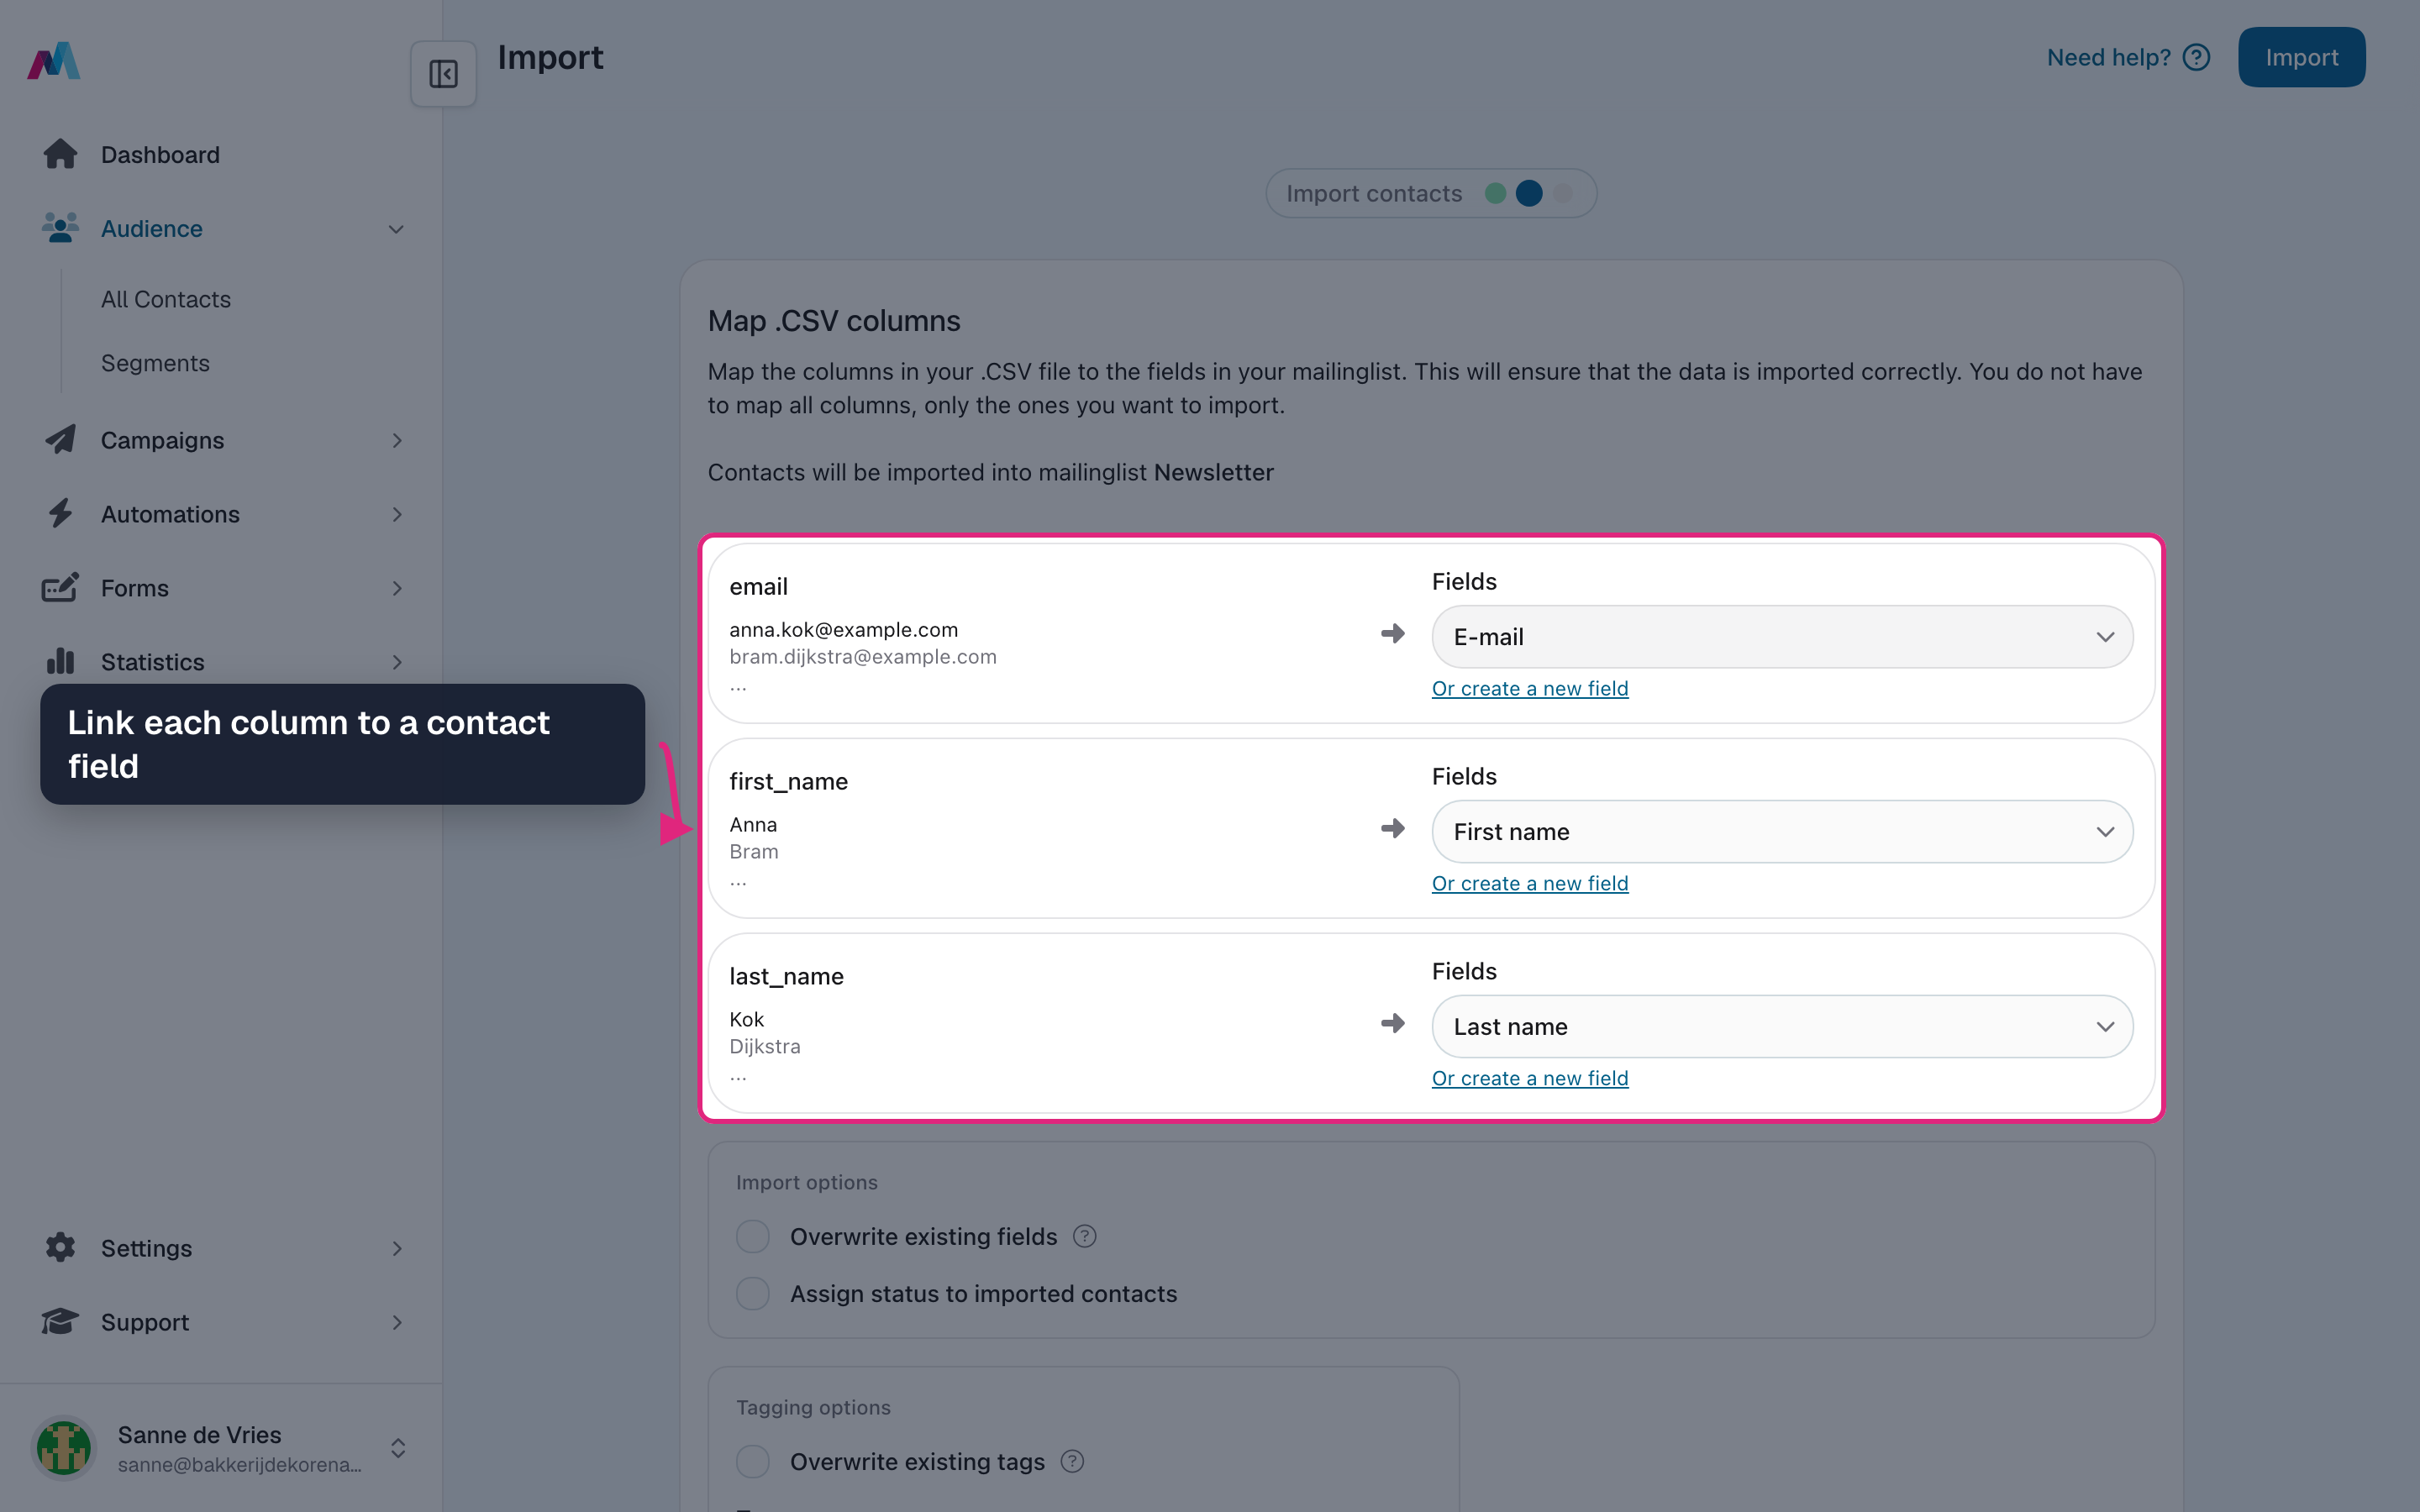This screenshot has height=1512, width=2420.
Task: Enable Assign status to imported contacts
Action: (x=753, y=1294)
